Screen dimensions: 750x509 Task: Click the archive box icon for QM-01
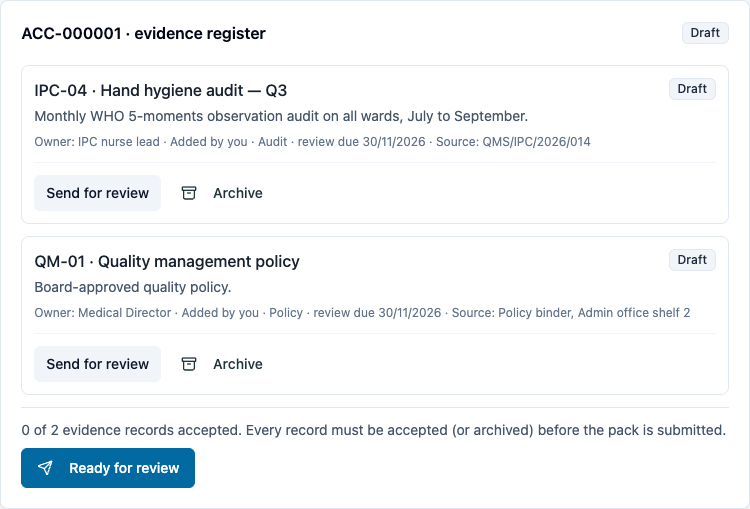pos(189,364)
